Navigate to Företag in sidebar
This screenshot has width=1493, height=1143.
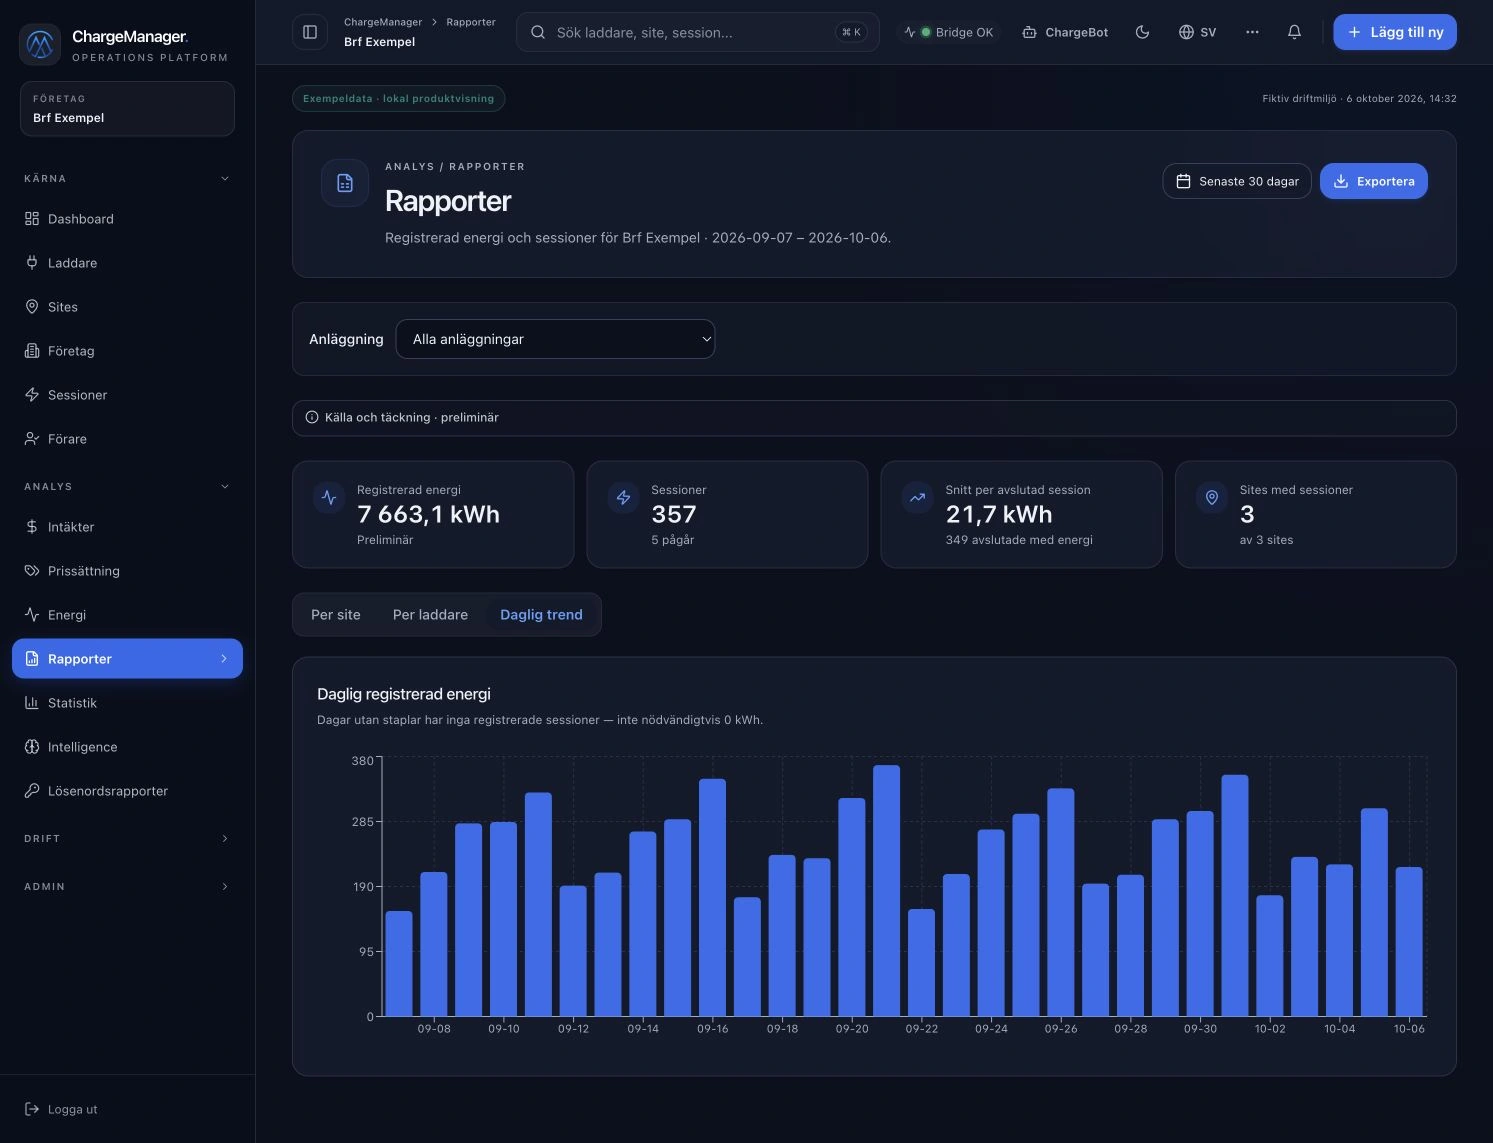coord(127,351)
